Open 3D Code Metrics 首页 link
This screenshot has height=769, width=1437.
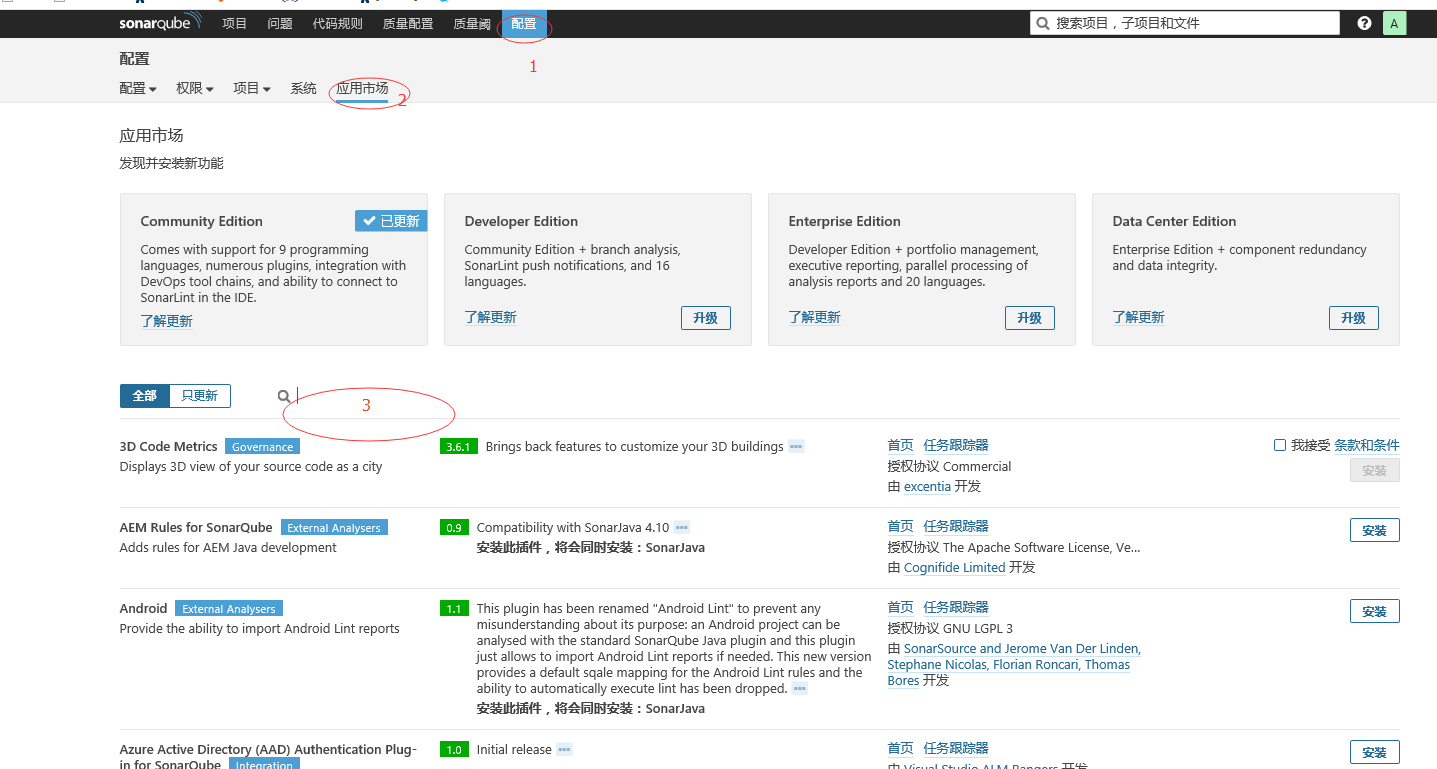coord(901,445)
